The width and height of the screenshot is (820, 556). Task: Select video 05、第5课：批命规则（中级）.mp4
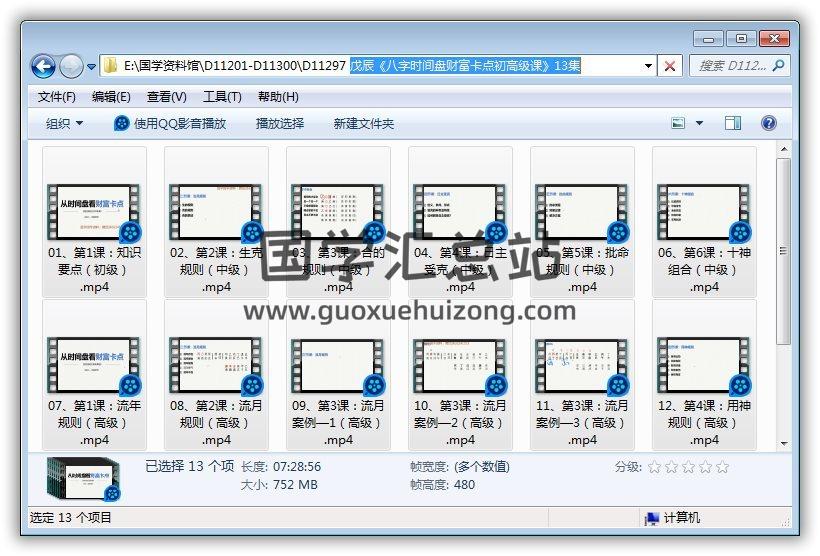[x=582, y=222]
